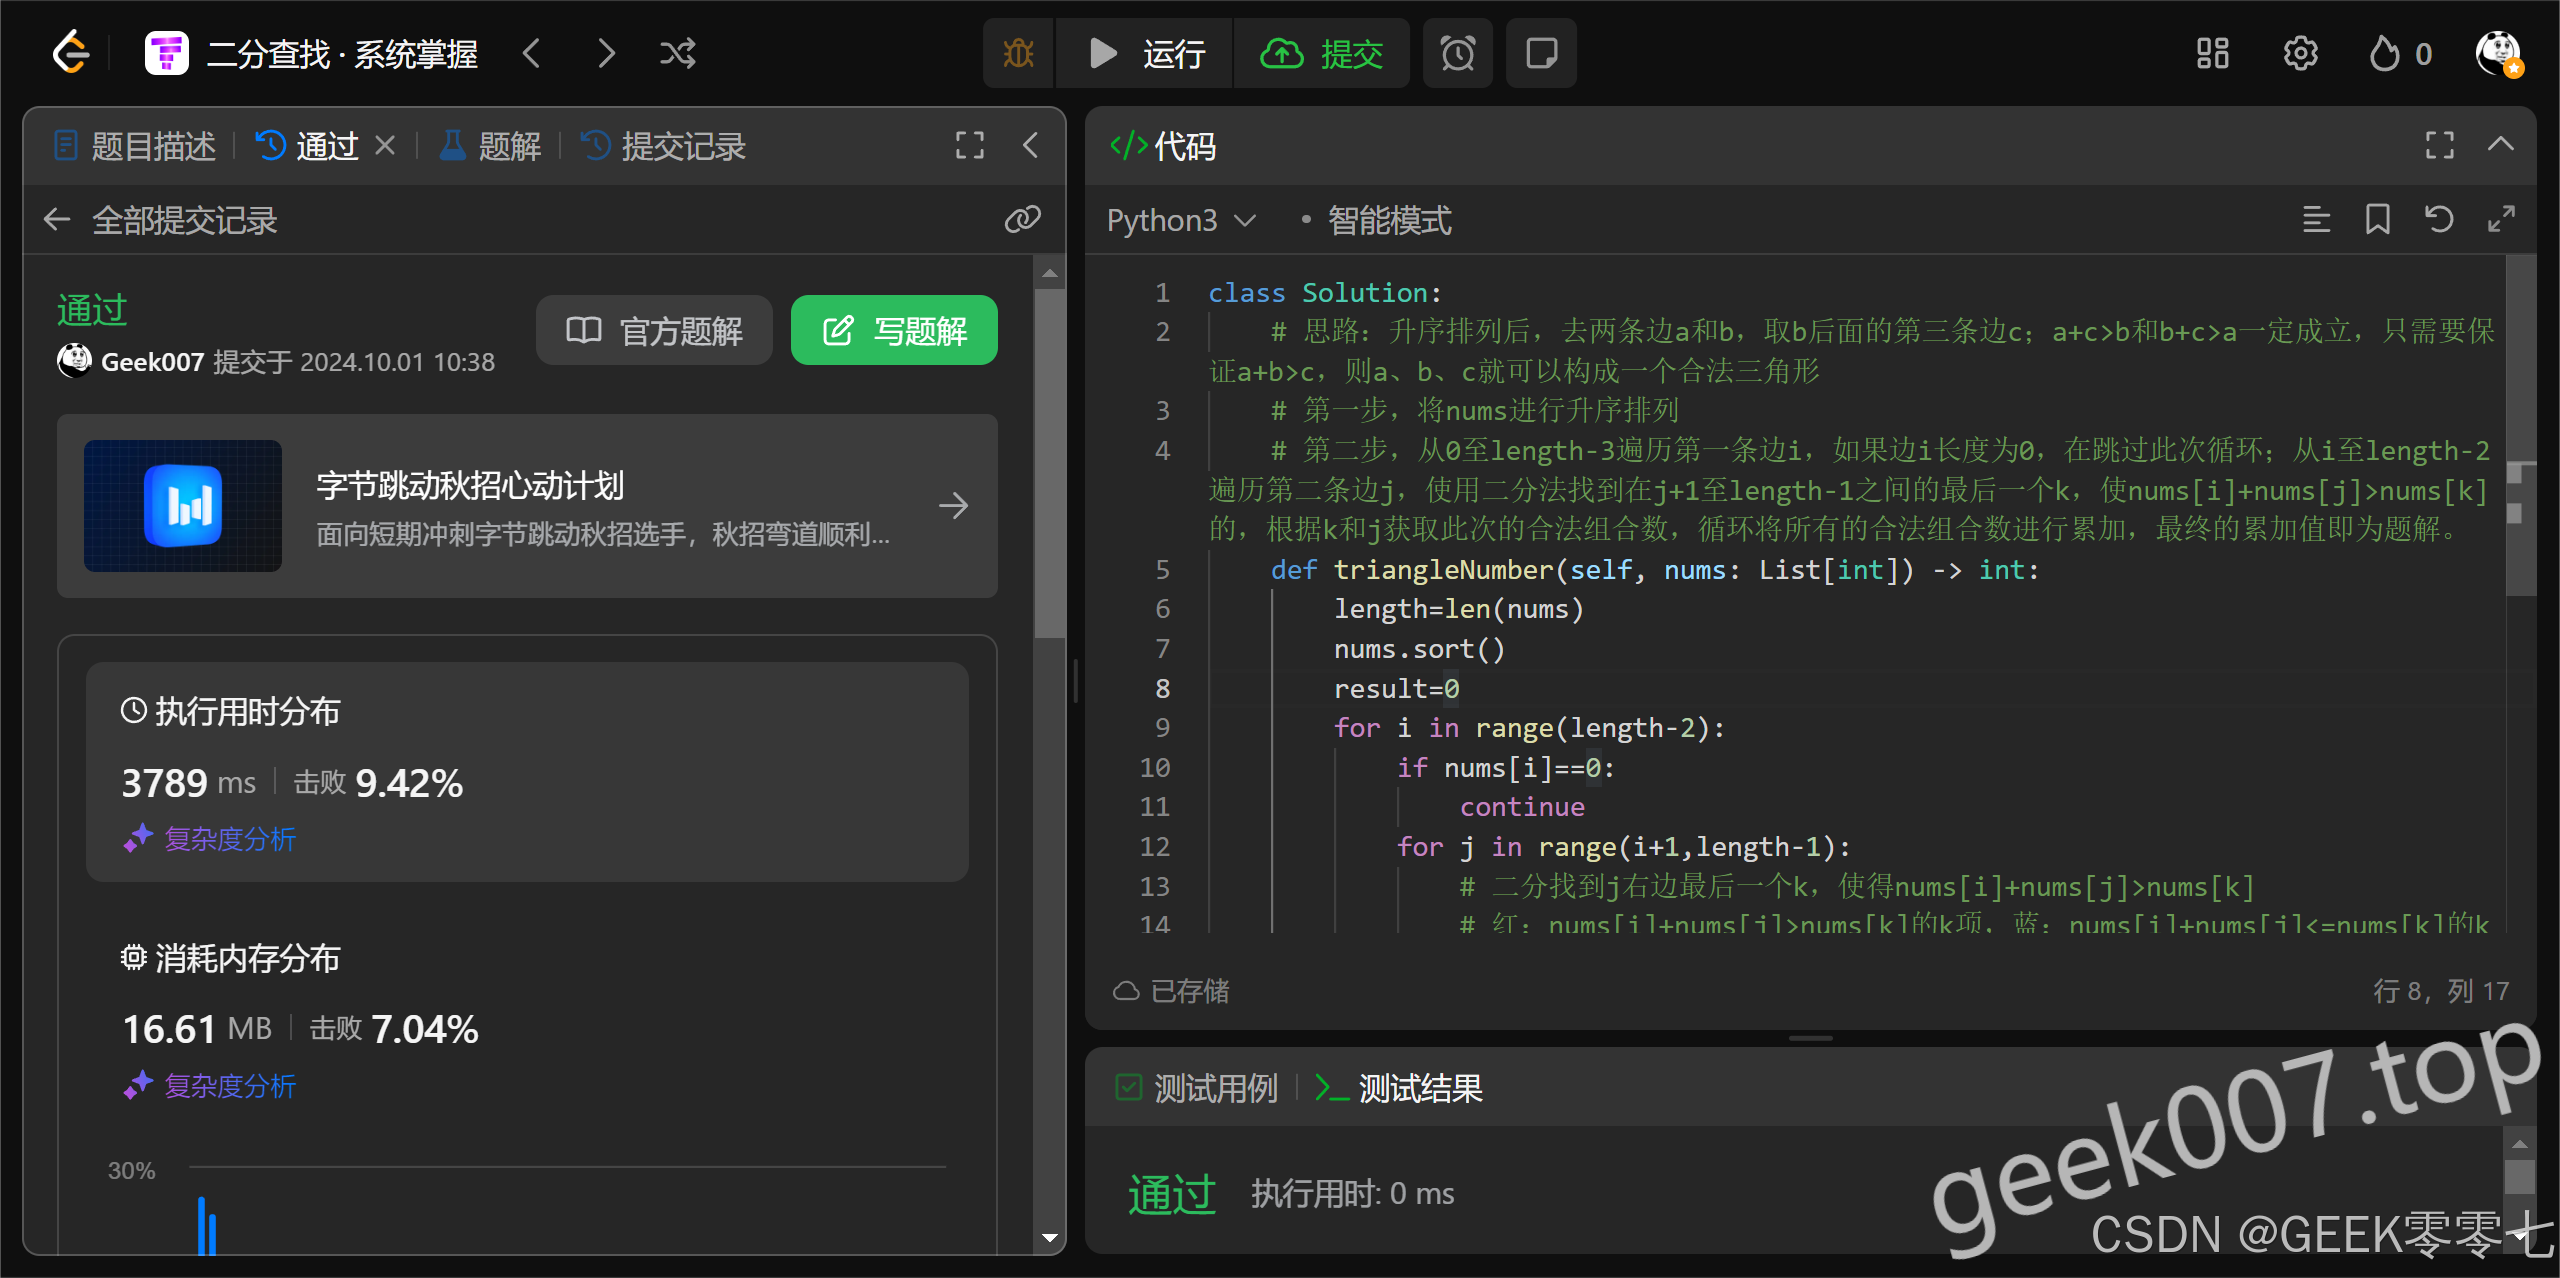Reset code with the undo arrow icon
The width and height of the screenshot is (2560, 1278).
[x=2438, y=219]
